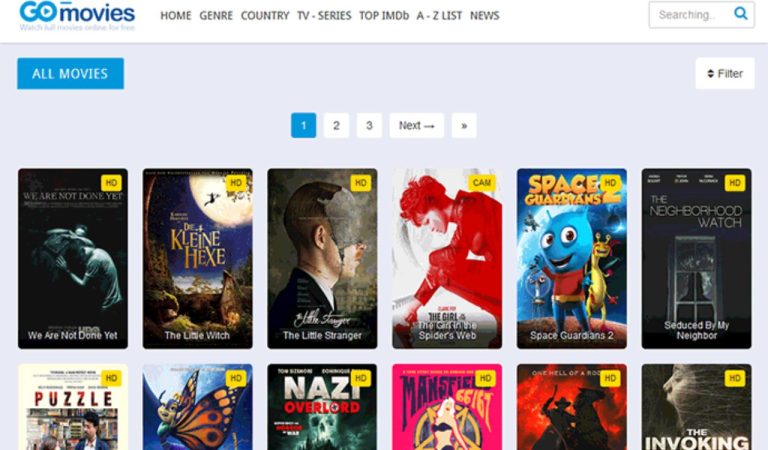Click the search magnifier icon
The width and height of the screenshot is (768, 450).
pos(741,14)
